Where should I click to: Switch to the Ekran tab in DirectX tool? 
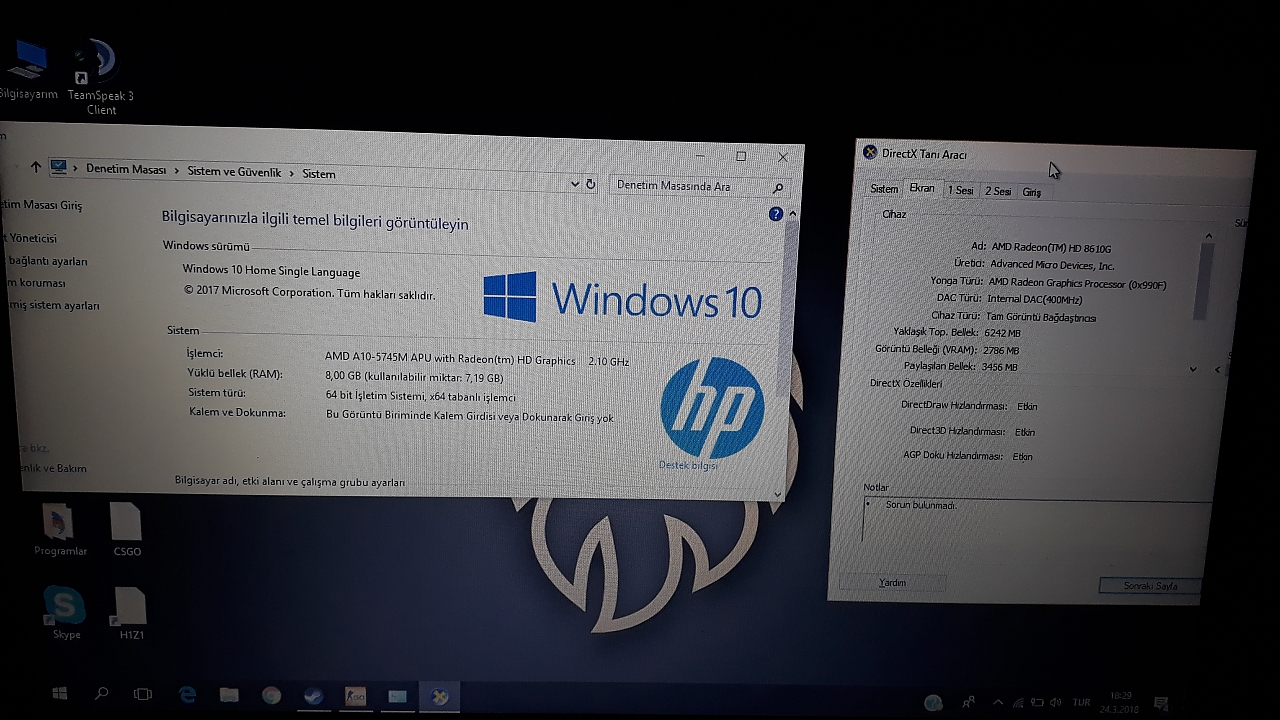922,188
